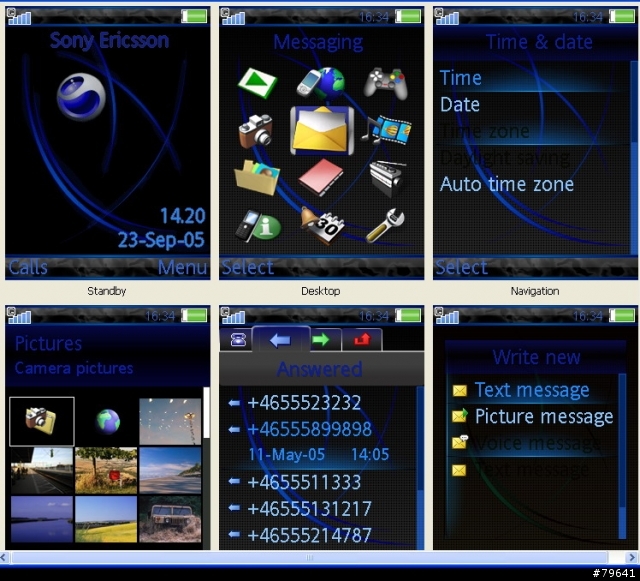640x581 pixels.
Task: Click the Sony Ericsson logo on Standby screen
Action: (x=81, y=97)
